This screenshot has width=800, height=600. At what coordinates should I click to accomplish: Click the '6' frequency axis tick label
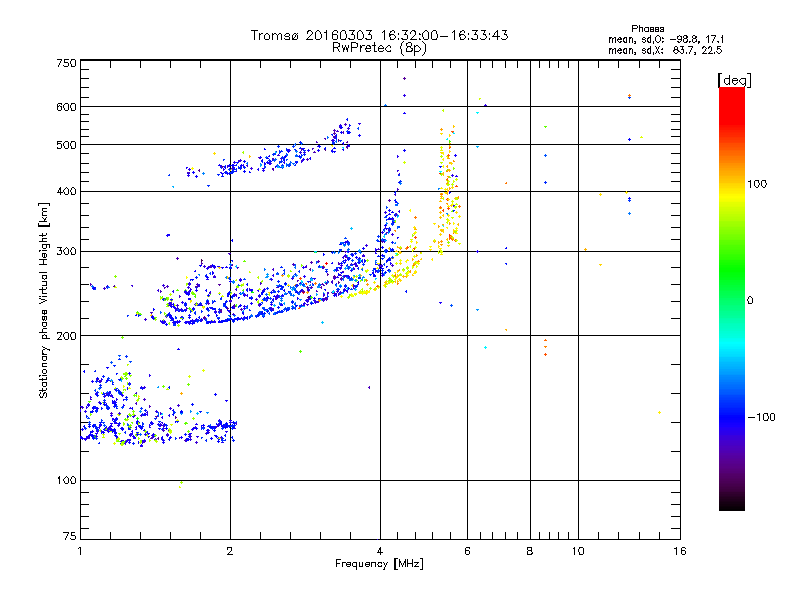467,551
